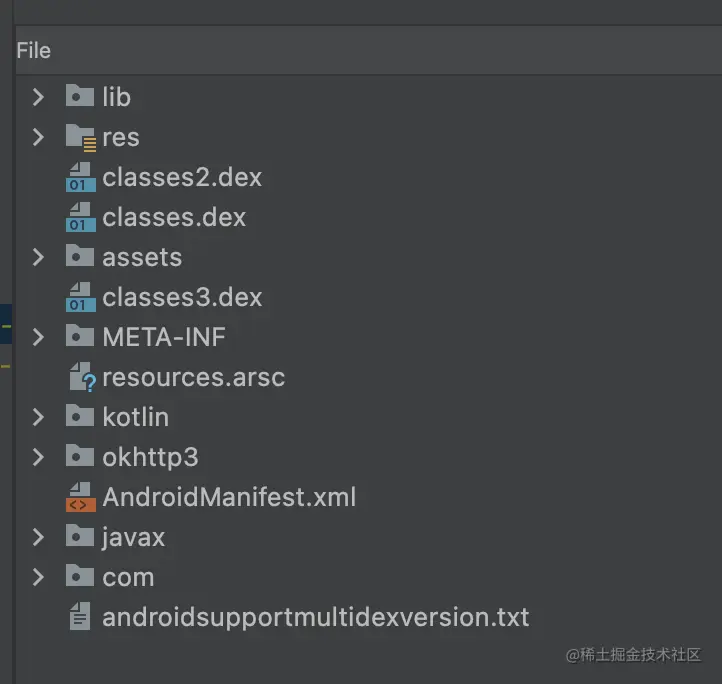The width and height of the screenshot is (722, 684).
Task: Expand the okhttp3 folder chevron
Action: coord(38,457)
